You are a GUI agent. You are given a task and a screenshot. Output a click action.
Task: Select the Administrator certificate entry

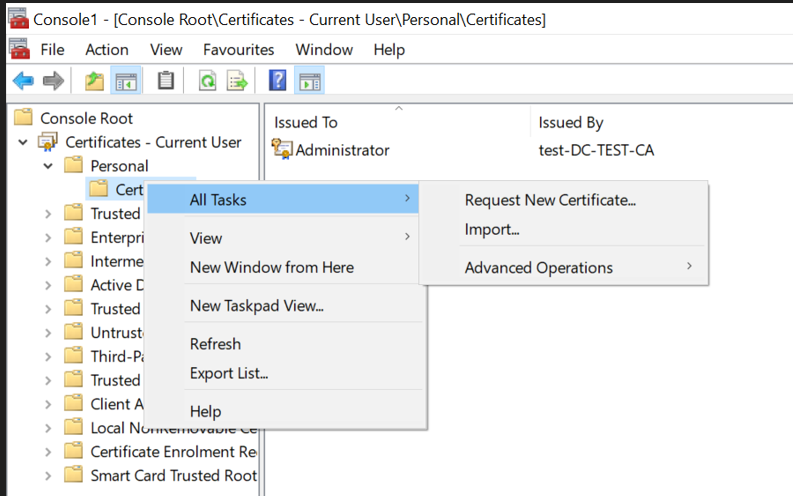(x=342, y=150)
